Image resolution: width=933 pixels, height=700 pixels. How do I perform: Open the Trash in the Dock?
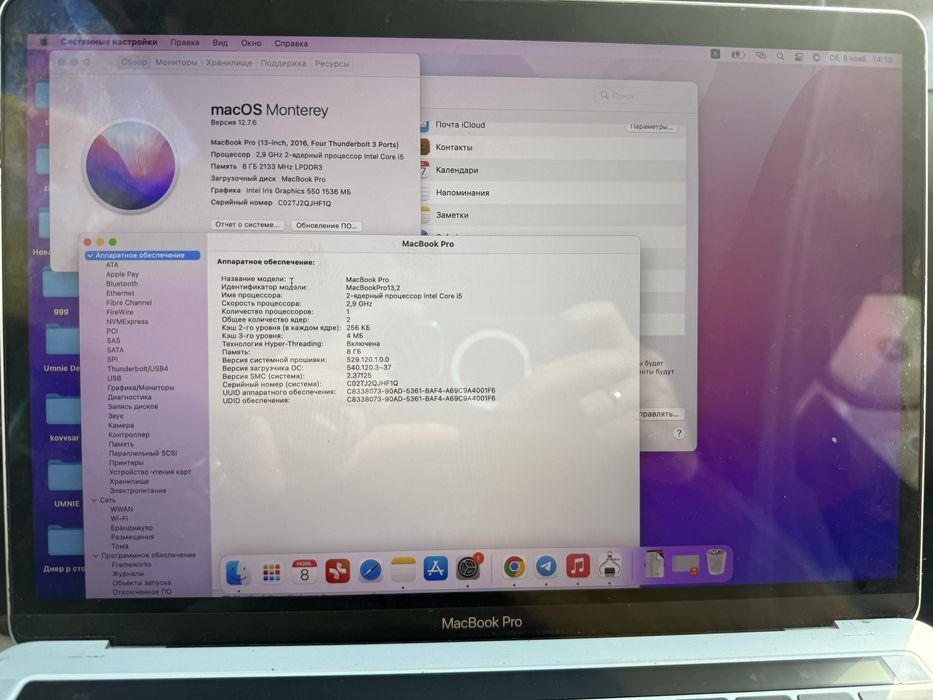716,561
